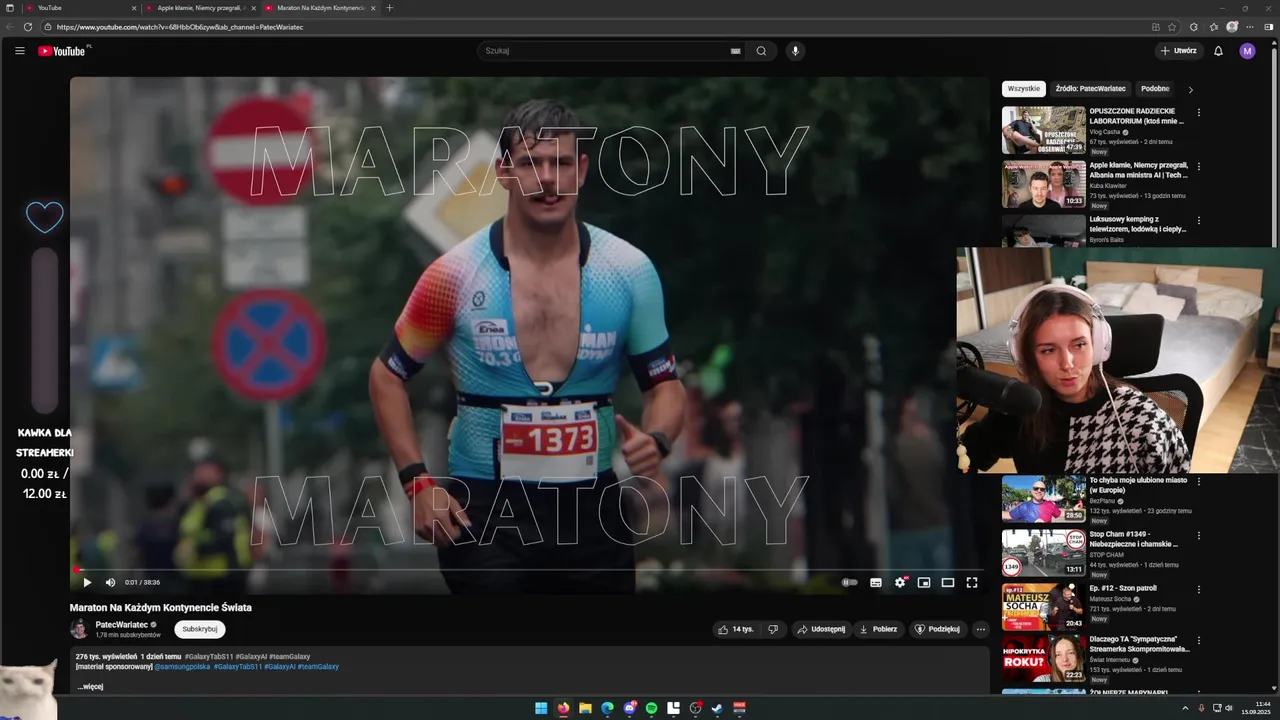
Task: Click Podziękuj thanks button
Action: [937, 629]
